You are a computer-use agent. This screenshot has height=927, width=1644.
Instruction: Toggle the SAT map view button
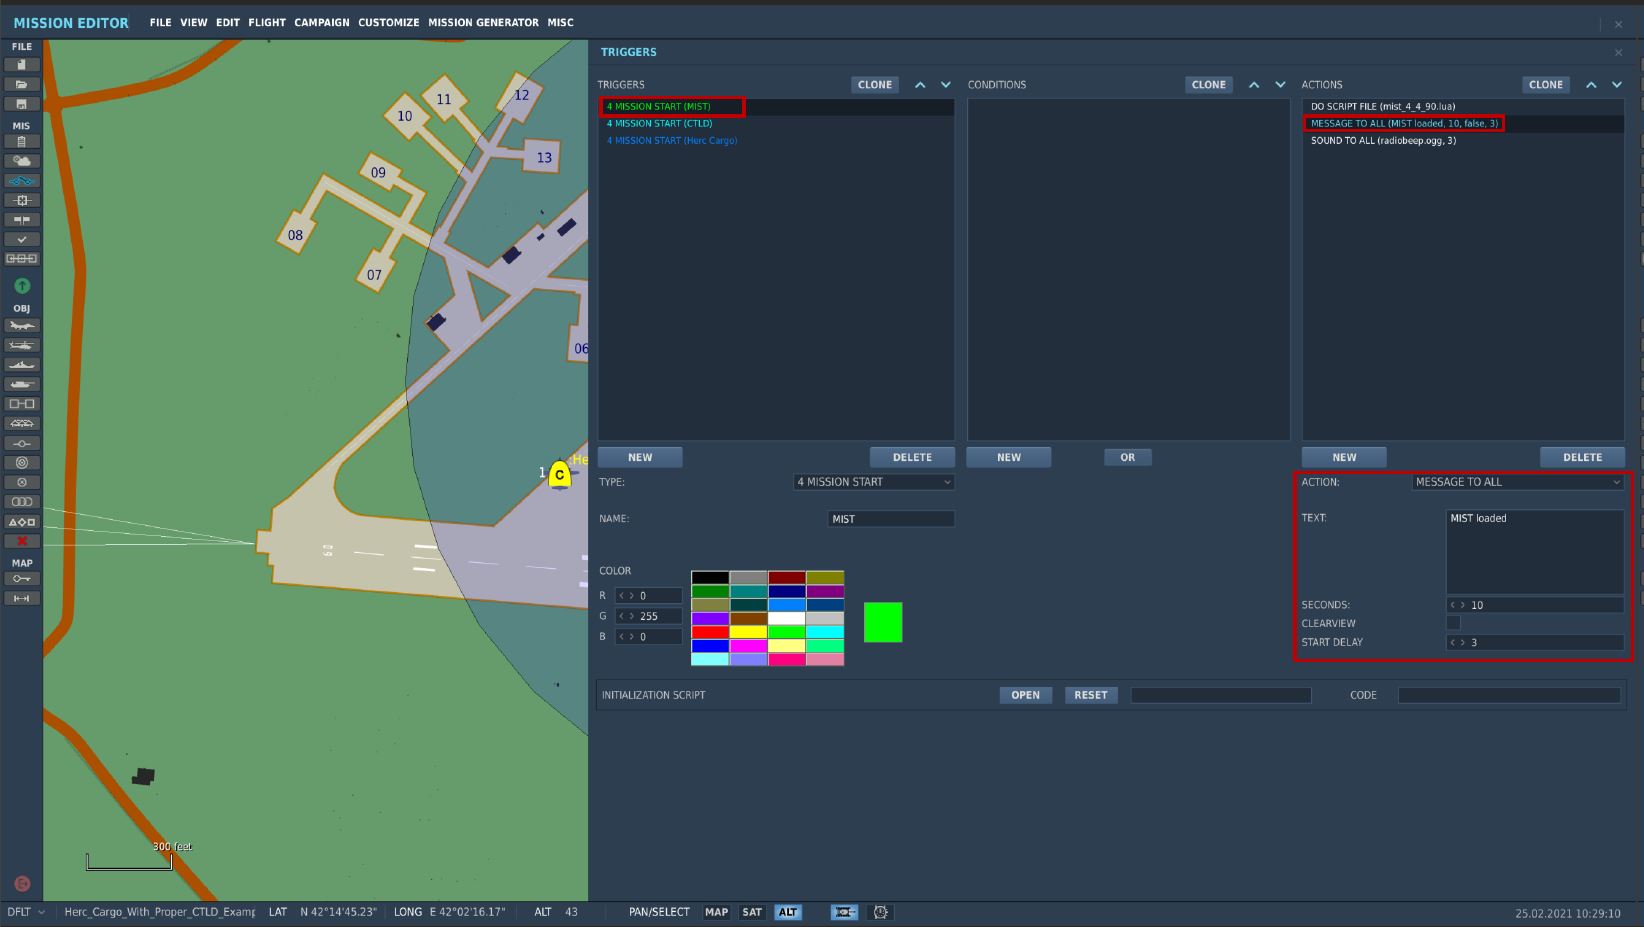click(x=751, y=912)
